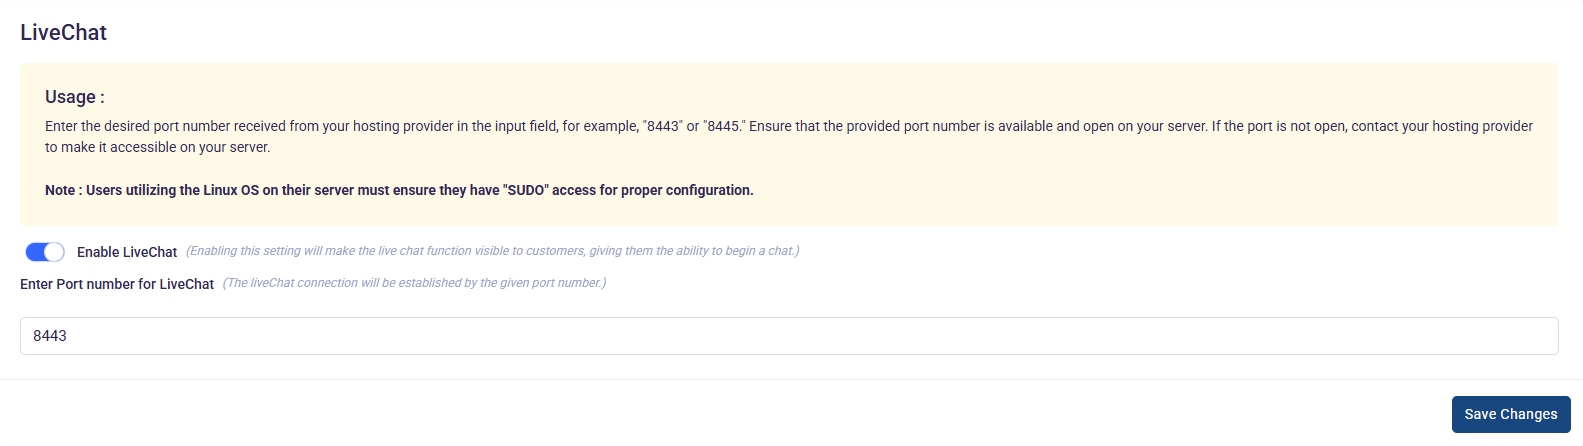Screen dimensions: 1583x446
Task: Save Changes to LiveChat settings
Action: 1510,414
